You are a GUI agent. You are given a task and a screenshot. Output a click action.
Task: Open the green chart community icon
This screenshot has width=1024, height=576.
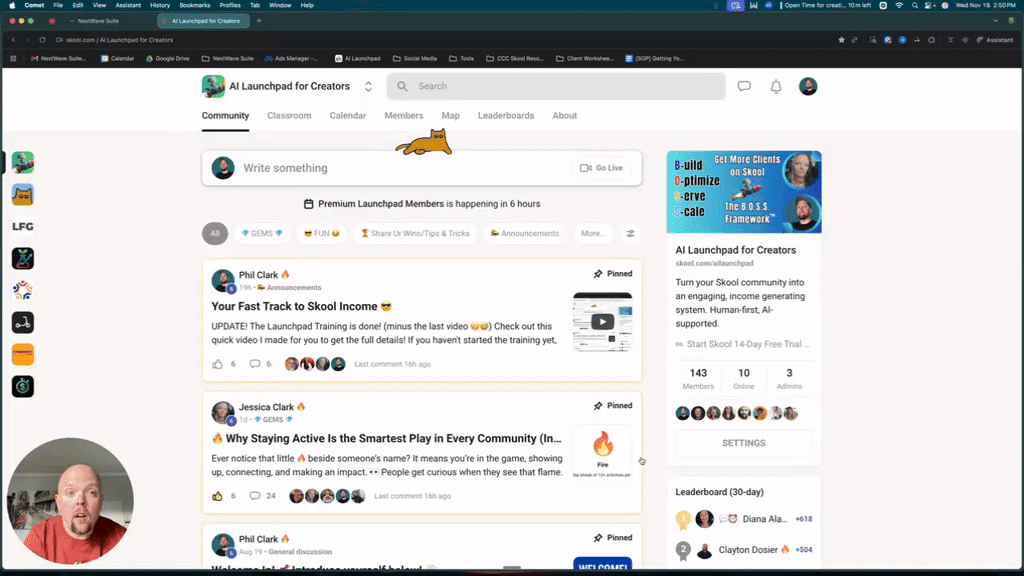[23, 259]
